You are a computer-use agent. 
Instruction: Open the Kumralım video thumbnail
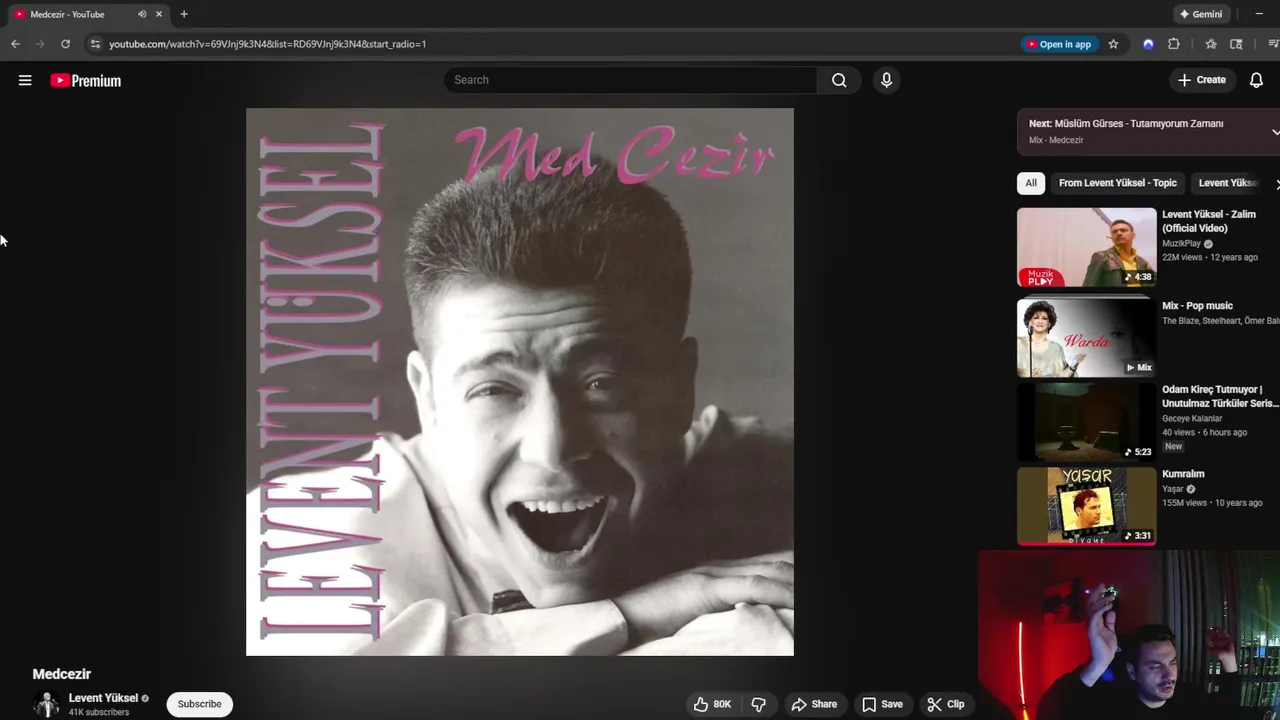1086,506
